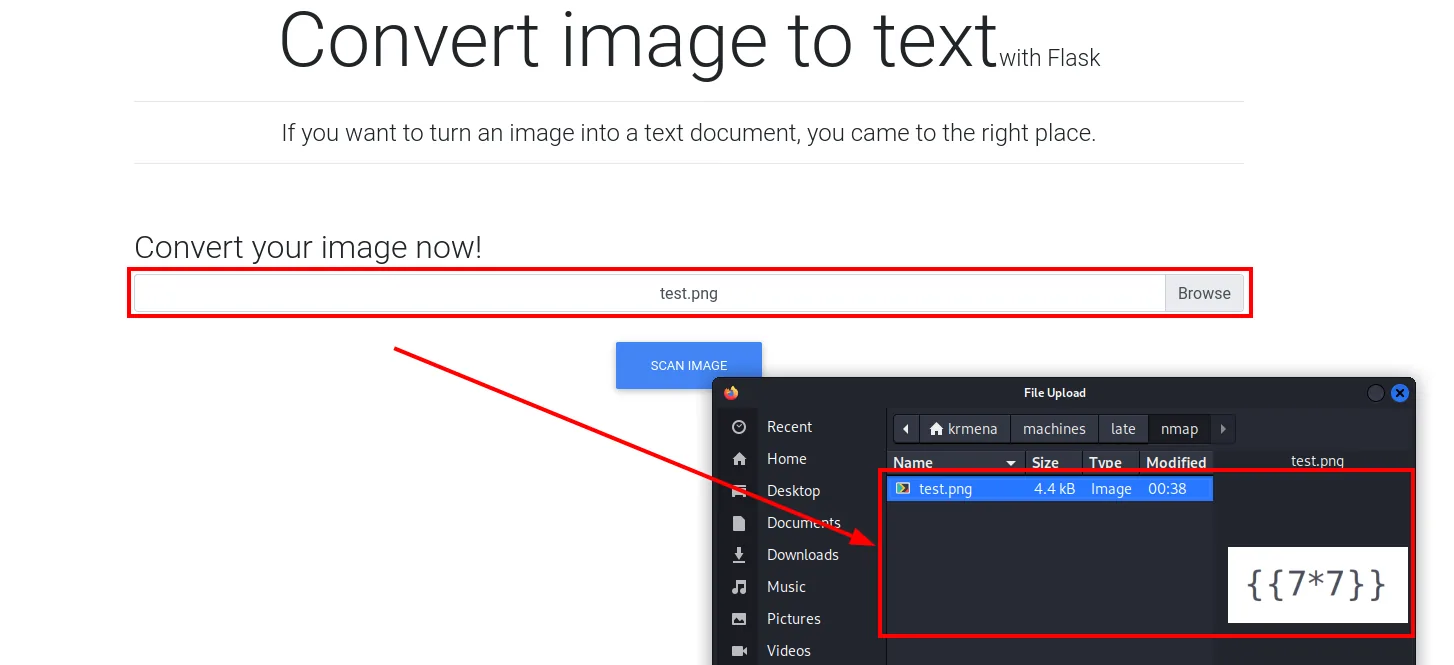
Task: Click the SCAN IMAGE button
Action: 689,365
